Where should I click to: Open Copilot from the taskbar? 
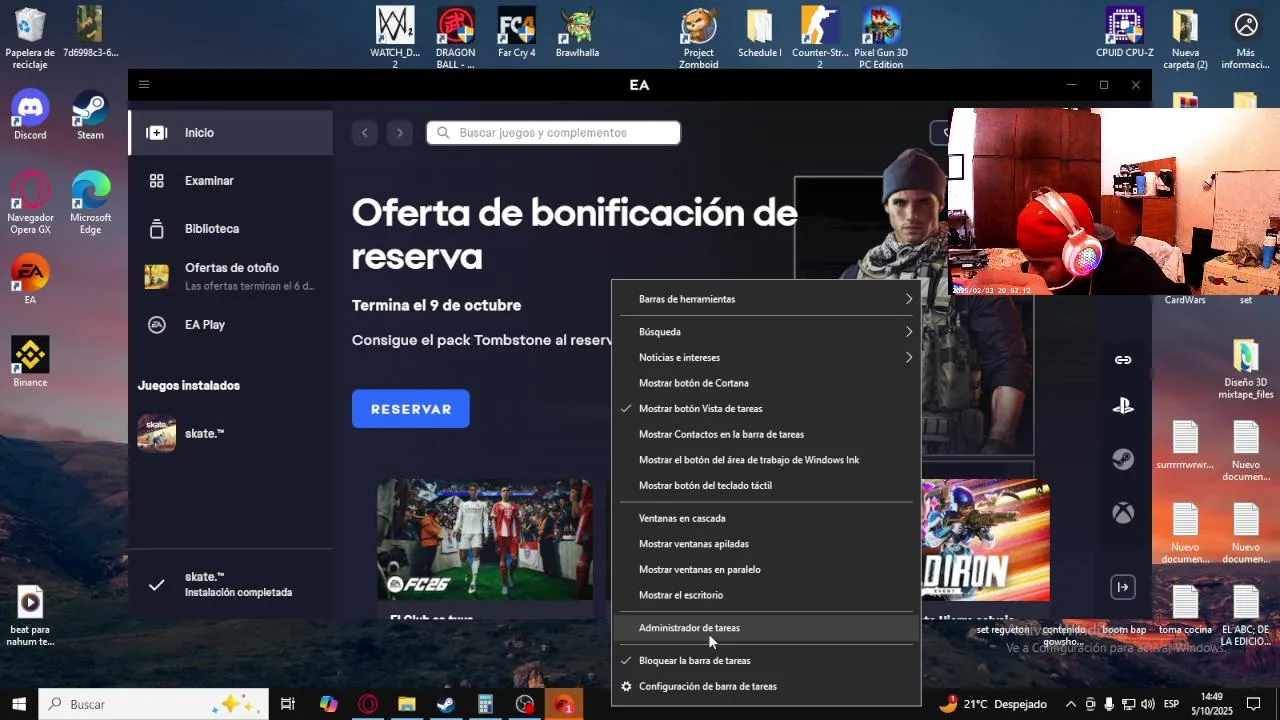coord(329,704)
